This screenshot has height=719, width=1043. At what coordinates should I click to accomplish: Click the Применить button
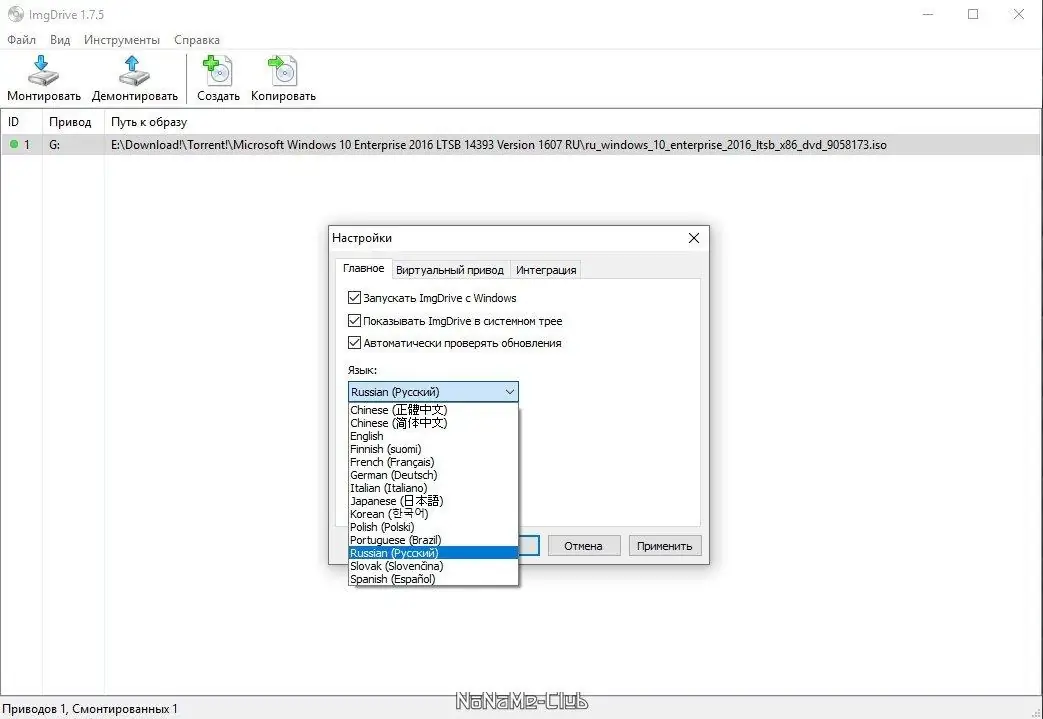click(x=665, y=546)
